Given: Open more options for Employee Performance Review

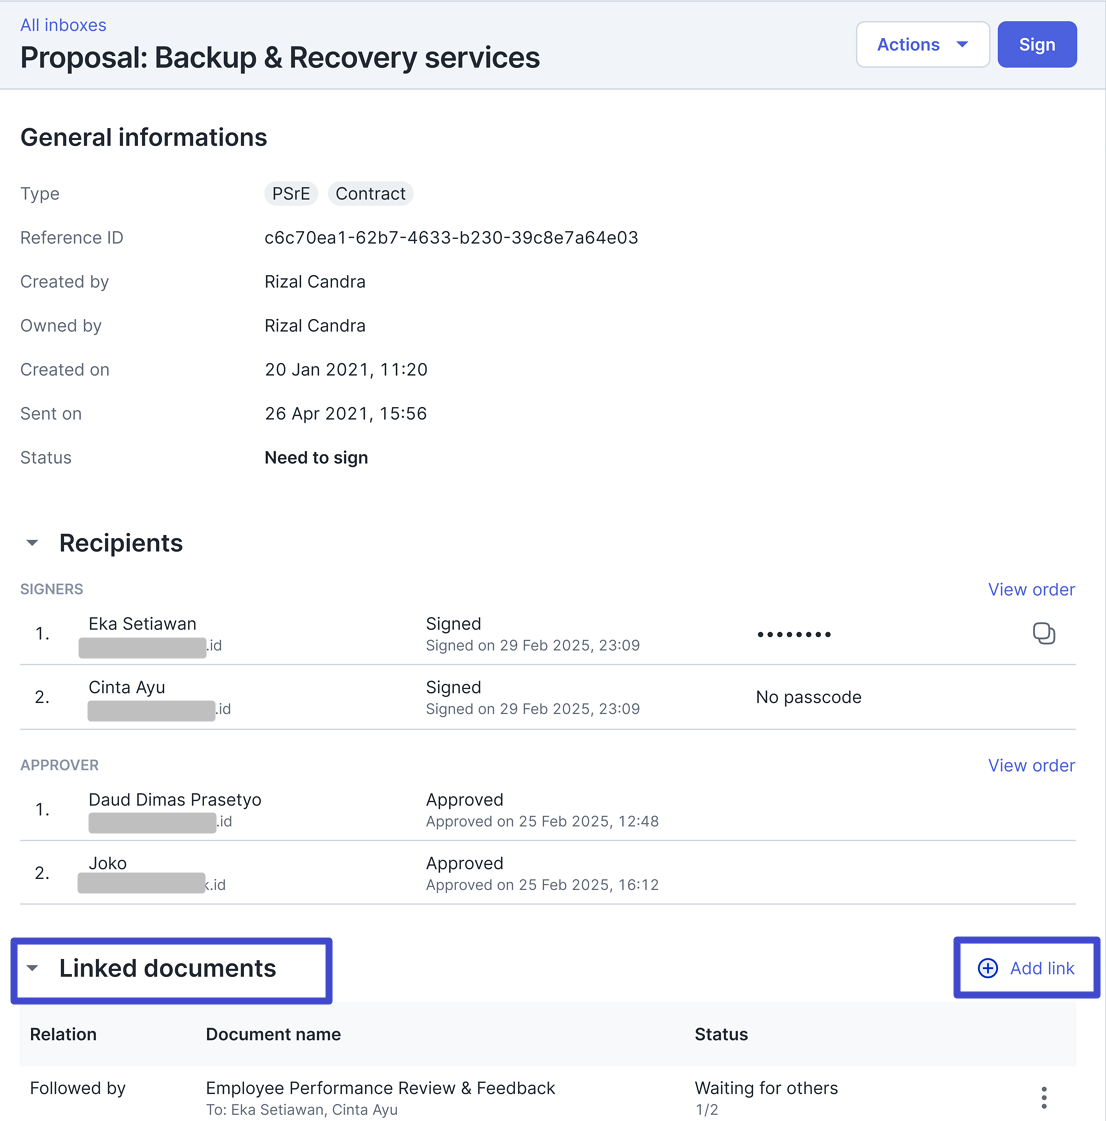Looking at the screenshot, I should [x=1043, y=1097].
